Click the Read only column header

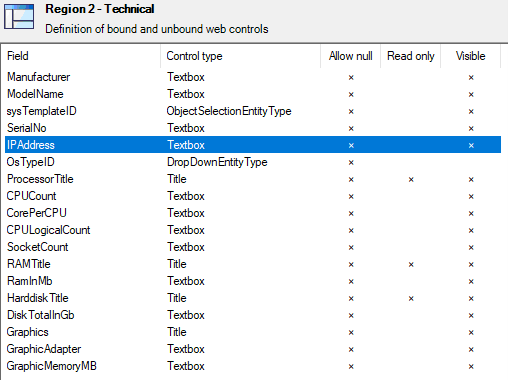tap(411, 56)
